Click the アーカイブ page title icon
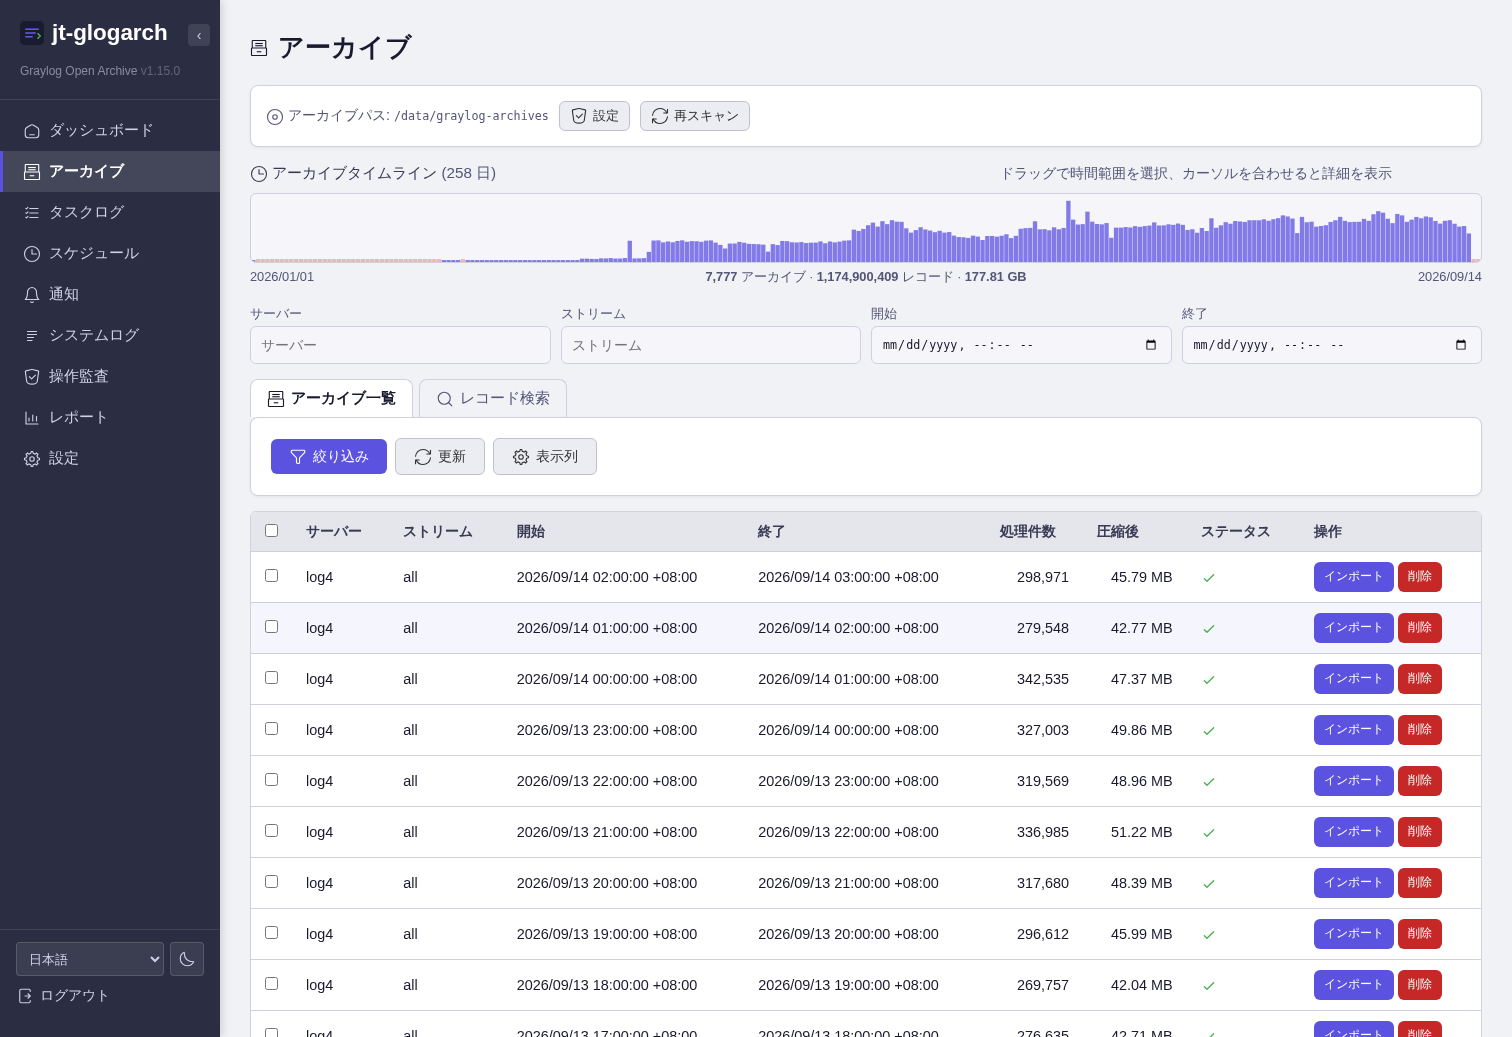This screenshot has width=1512, height=1037. tap(259, 48)
